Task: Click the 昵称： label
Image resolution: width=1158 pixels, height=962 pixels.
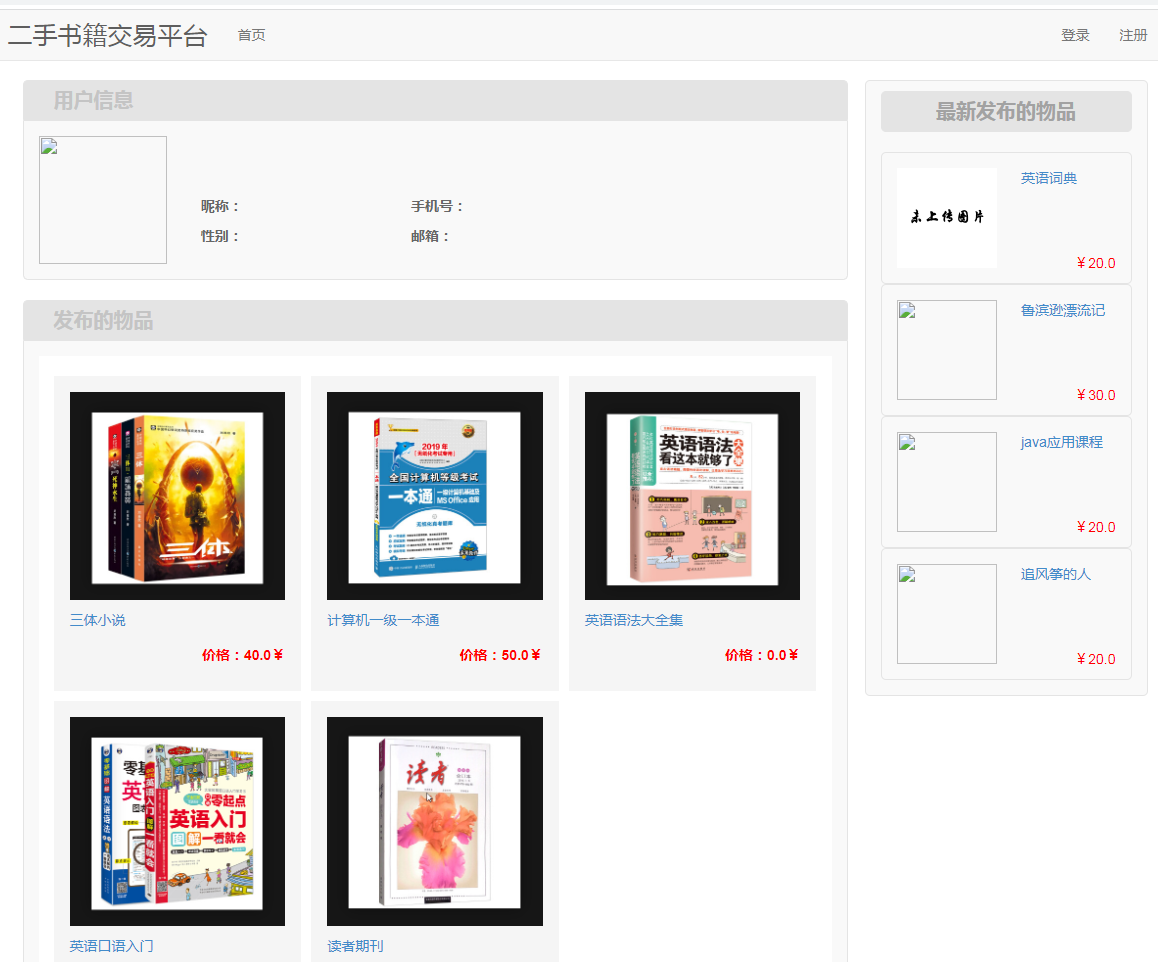Action: pos(221,206)
